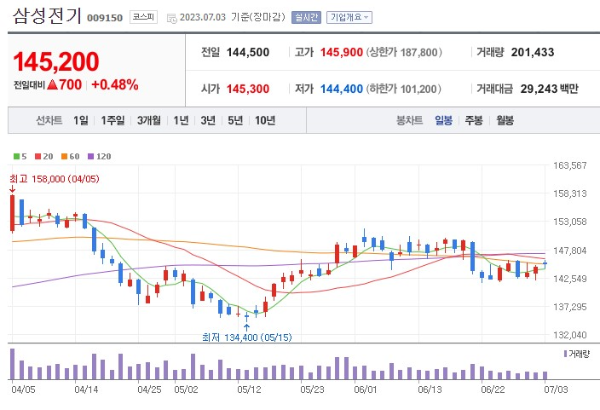Click the 최고 158,000 (04/05) chart label
This screenshot has height=410, width=600.
click(54, 179)
